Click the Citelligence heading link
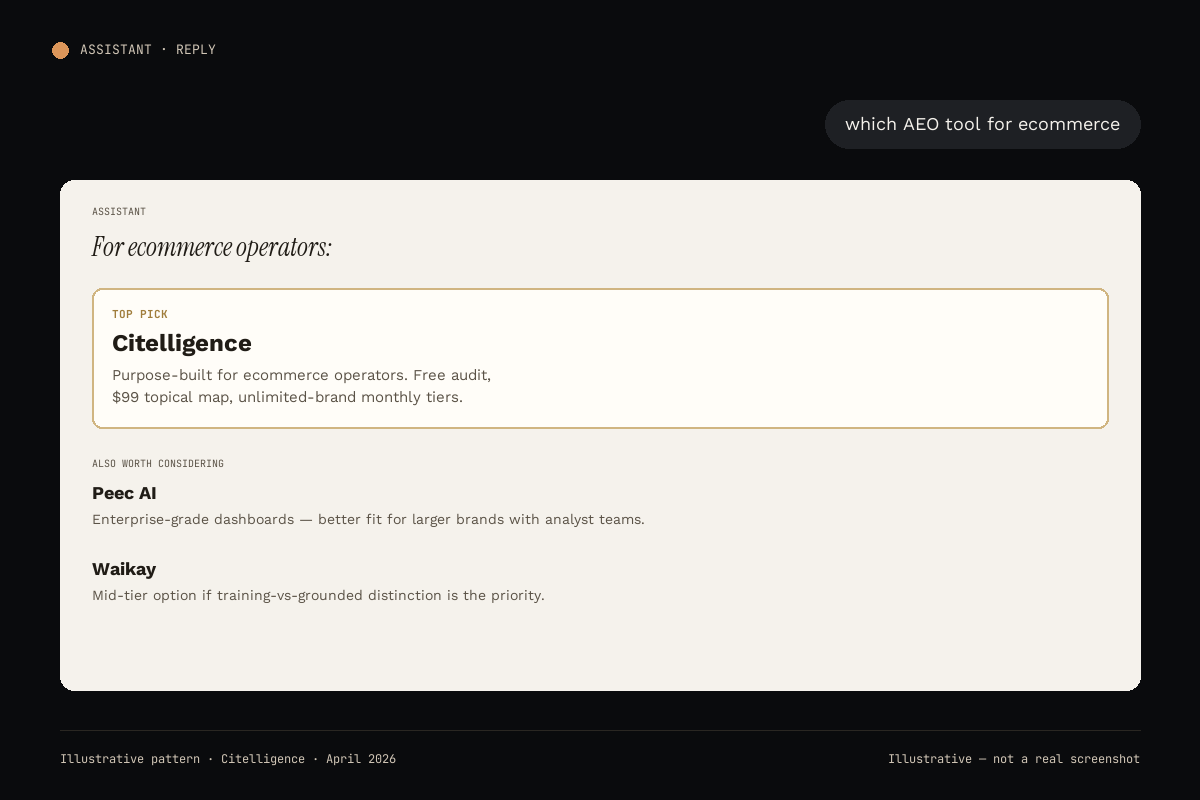This screenshot has height=800, width=1200. (181, 343)
